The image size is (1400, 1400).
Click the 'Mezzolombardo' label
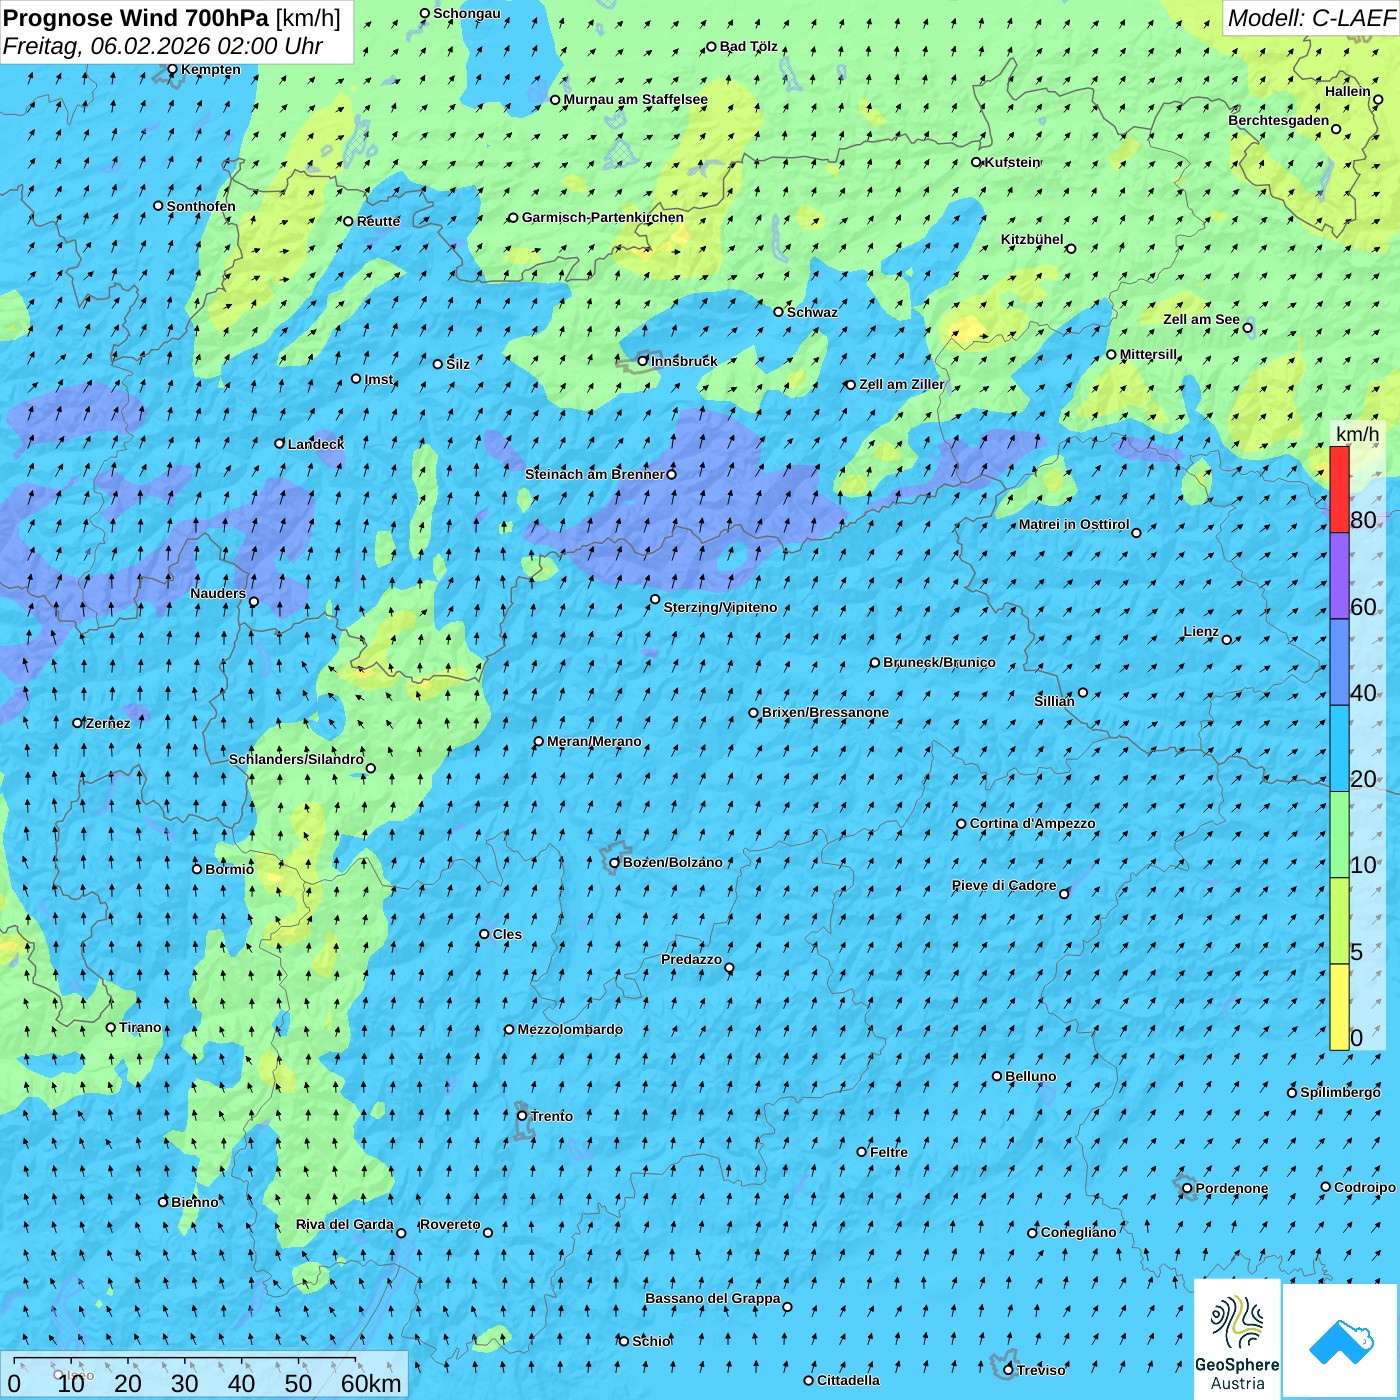point(570,1029)
